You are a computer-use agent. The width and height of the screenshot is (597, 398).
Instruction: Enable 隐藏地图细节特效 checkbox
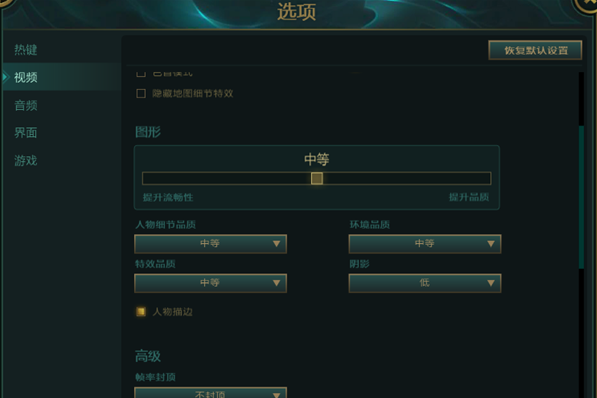[141, 93]
